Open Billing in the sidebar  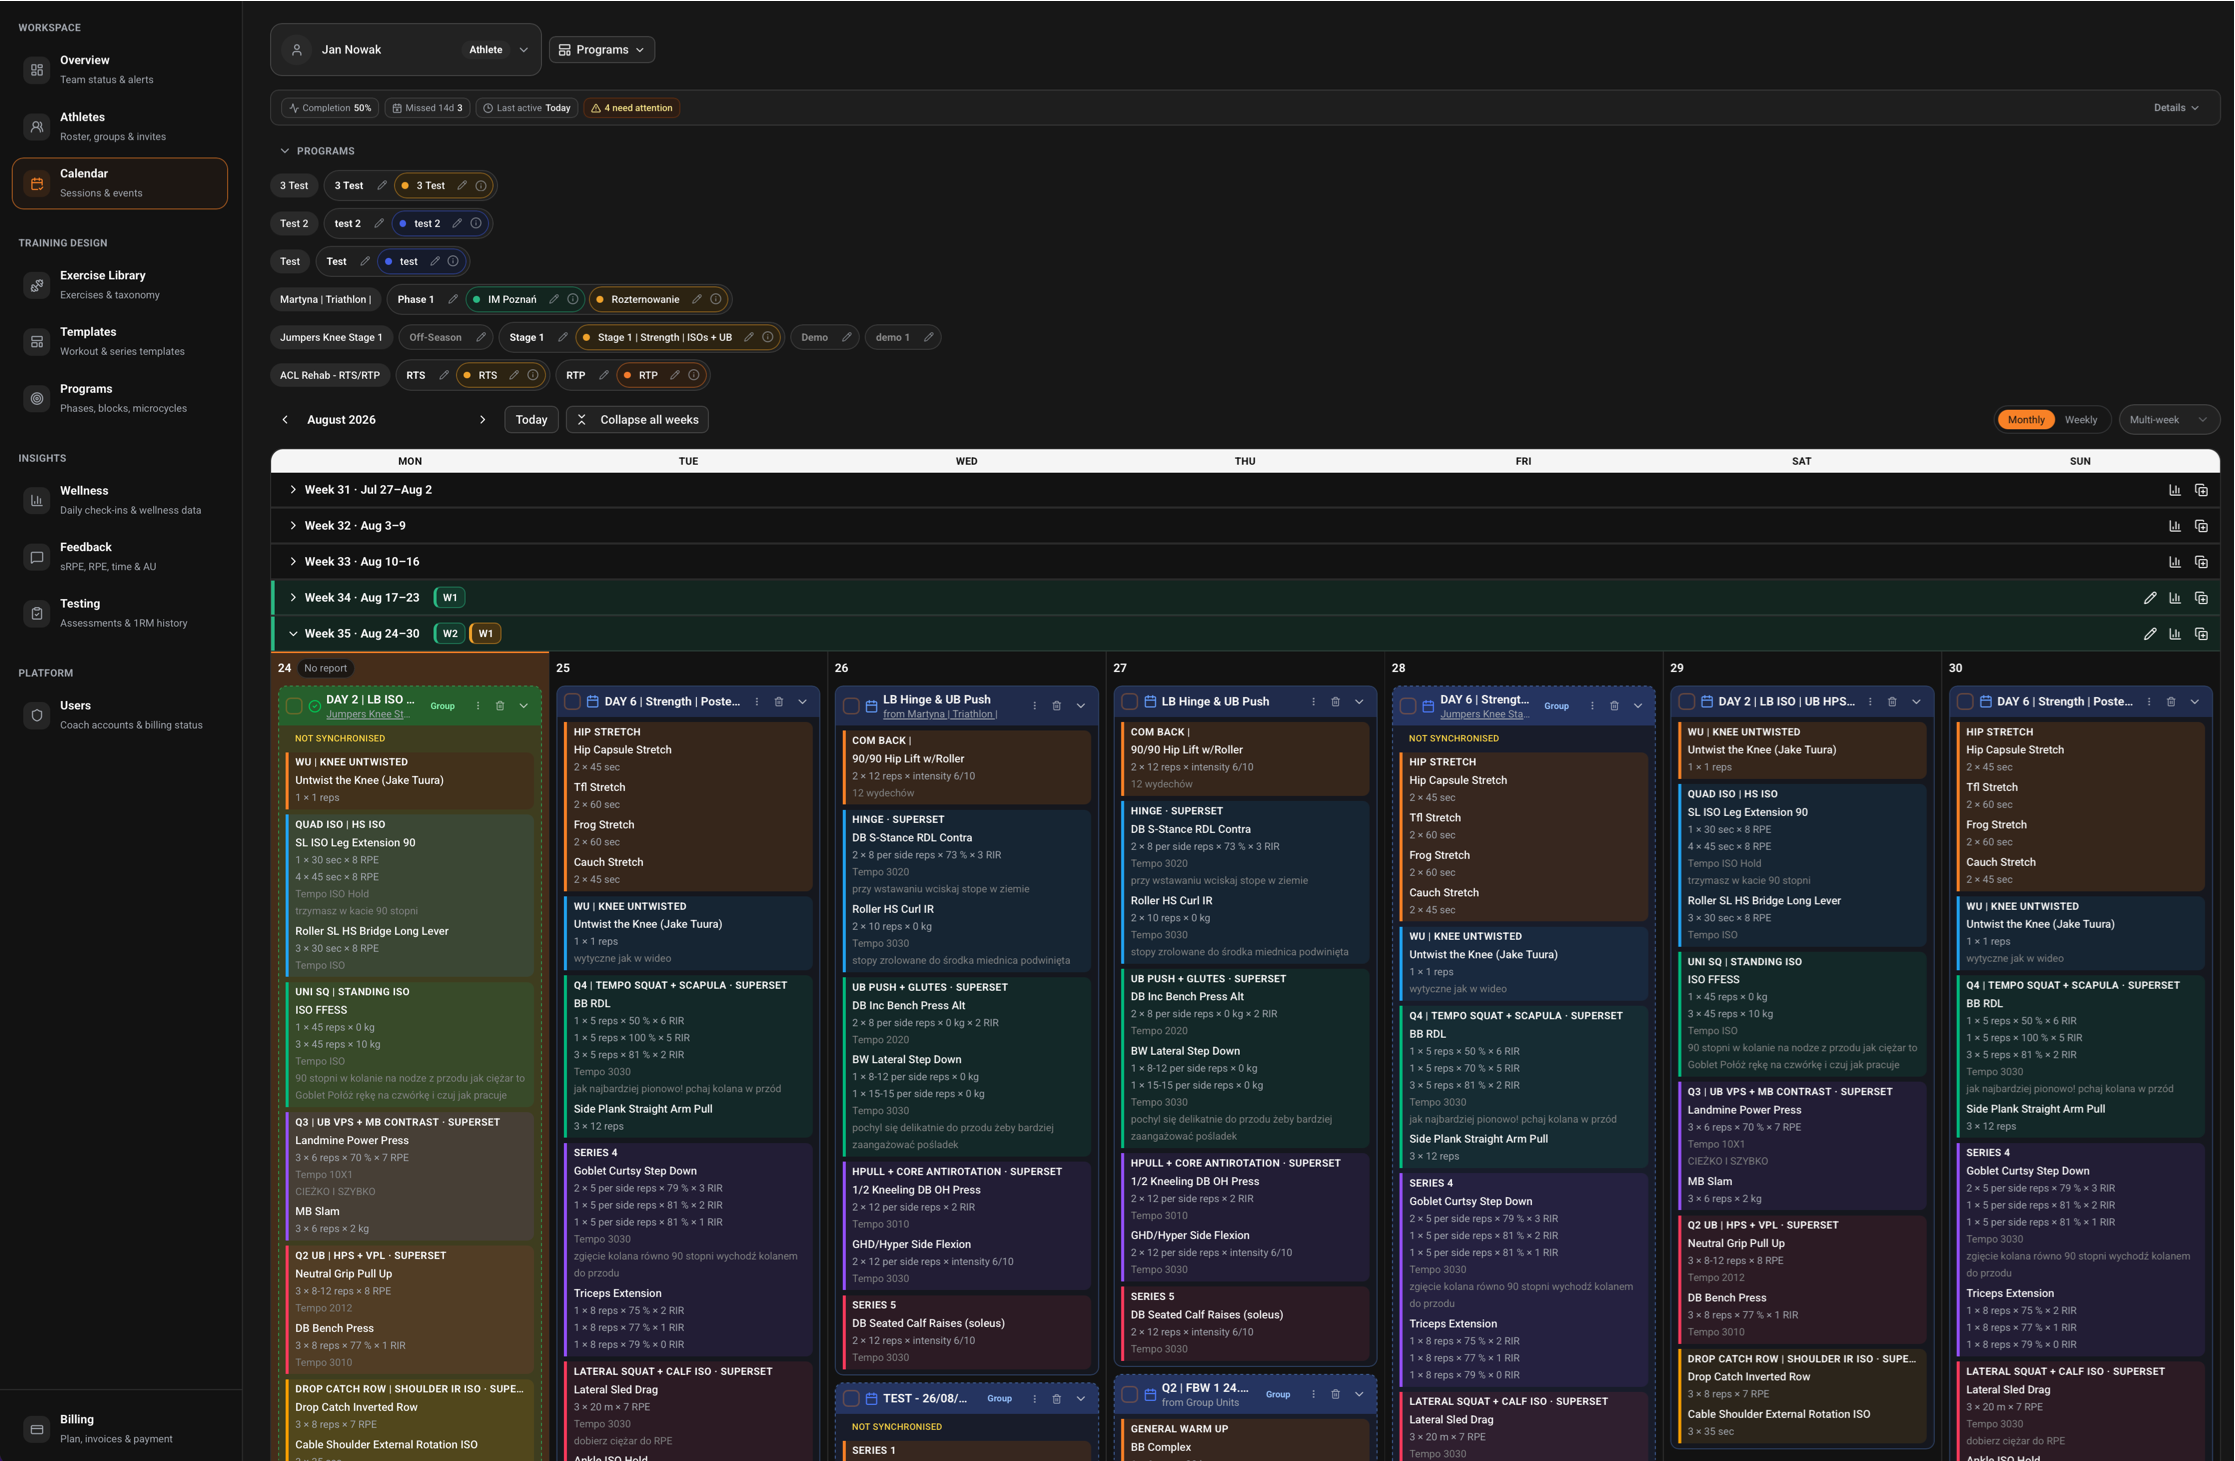coord(120,1429)
